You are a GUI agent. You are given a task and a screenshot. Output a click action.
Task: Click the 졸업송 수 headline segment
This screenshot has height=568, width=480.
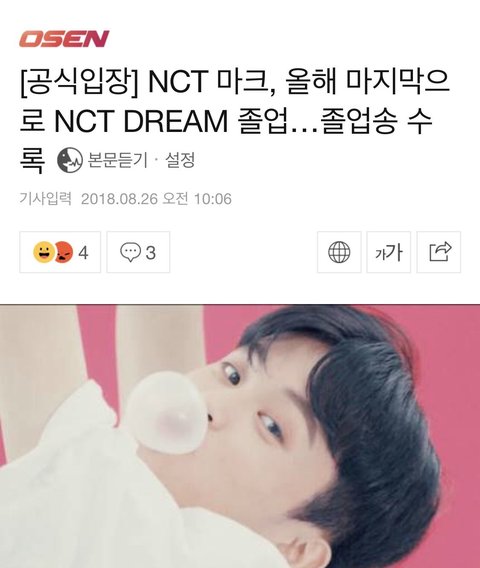[x=377, y=121]
